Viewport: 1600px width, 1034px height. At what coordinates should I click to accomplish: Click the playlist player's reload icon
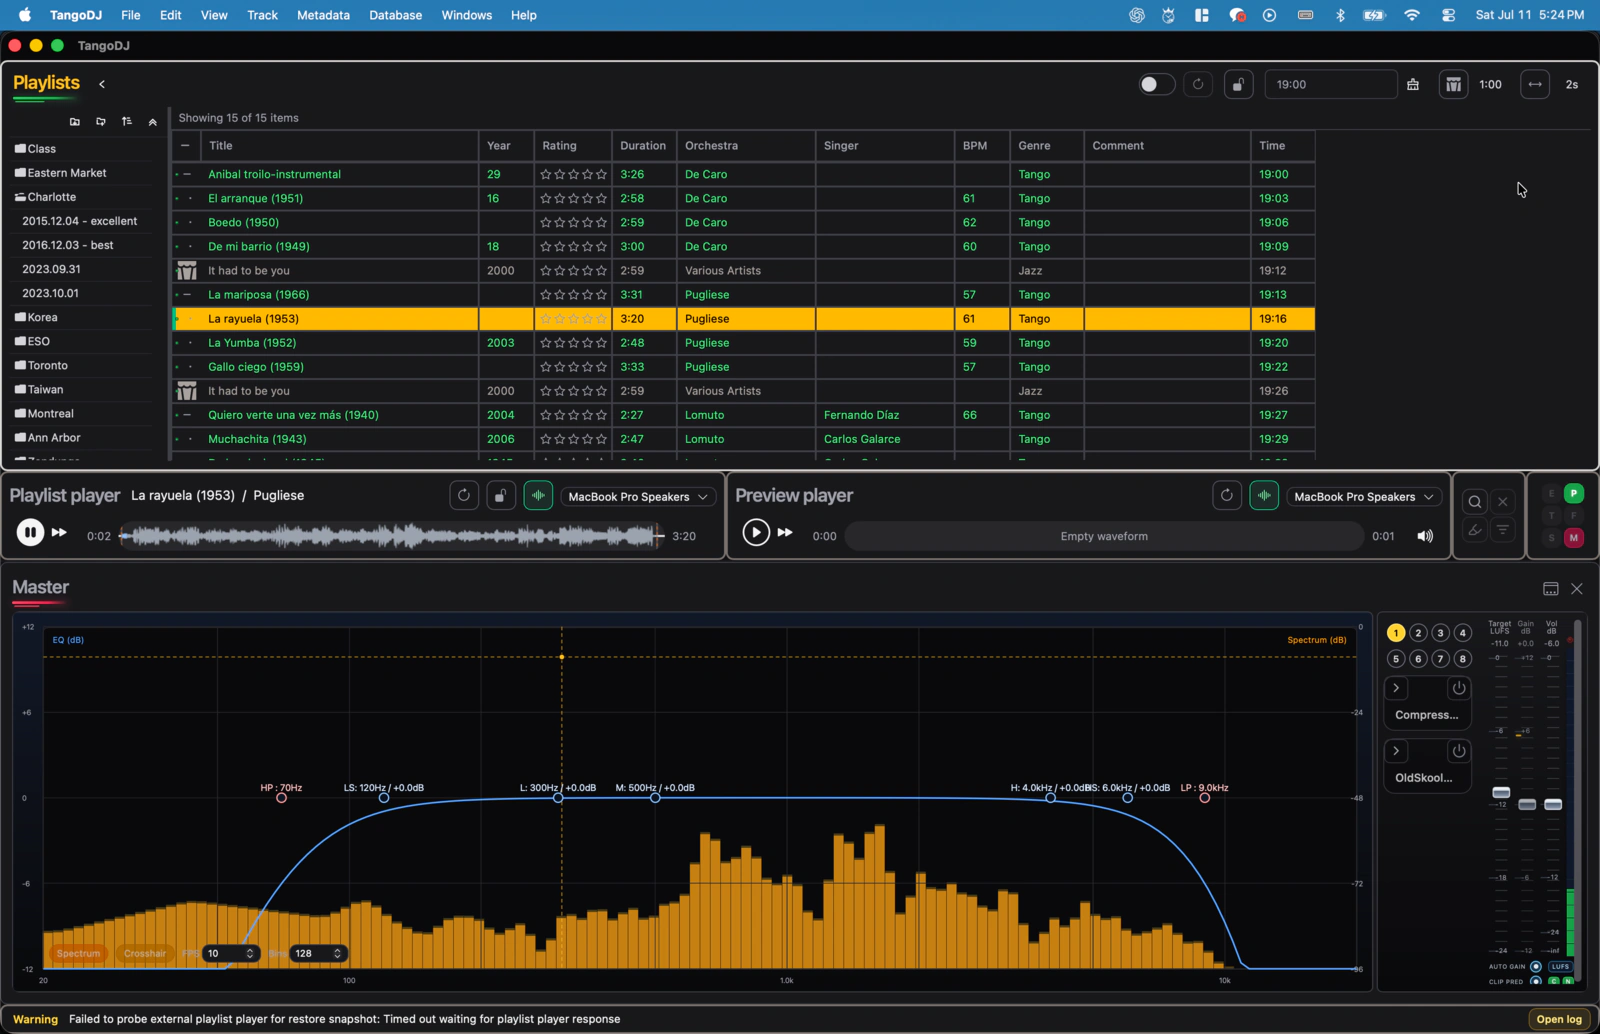tap(463, 495)
